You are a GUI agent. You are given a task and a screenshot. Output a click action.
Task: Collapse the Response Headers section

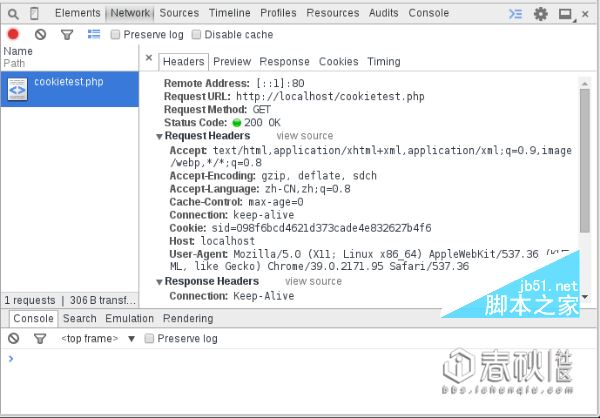click(159, 282)
